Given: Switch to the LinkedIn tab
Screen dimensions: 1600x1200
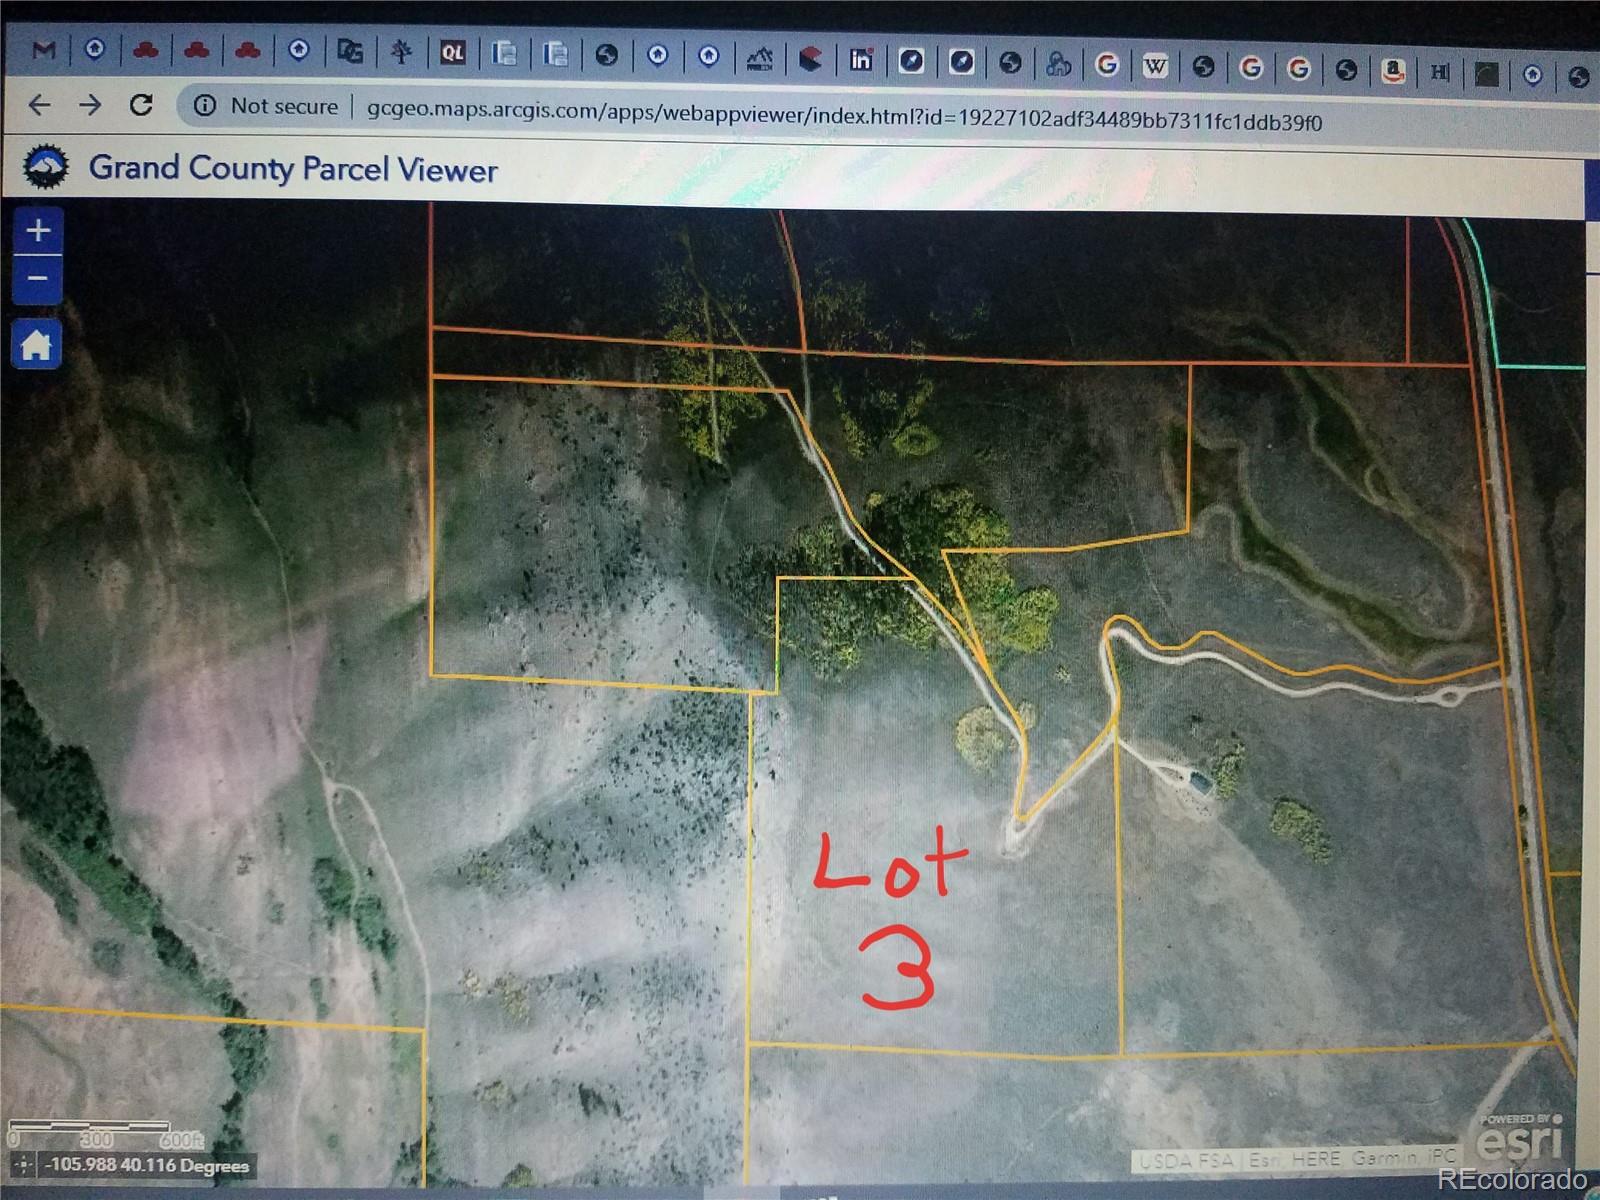Looking at the screenshot, I should pyautogui.click(x=860, y=60).
